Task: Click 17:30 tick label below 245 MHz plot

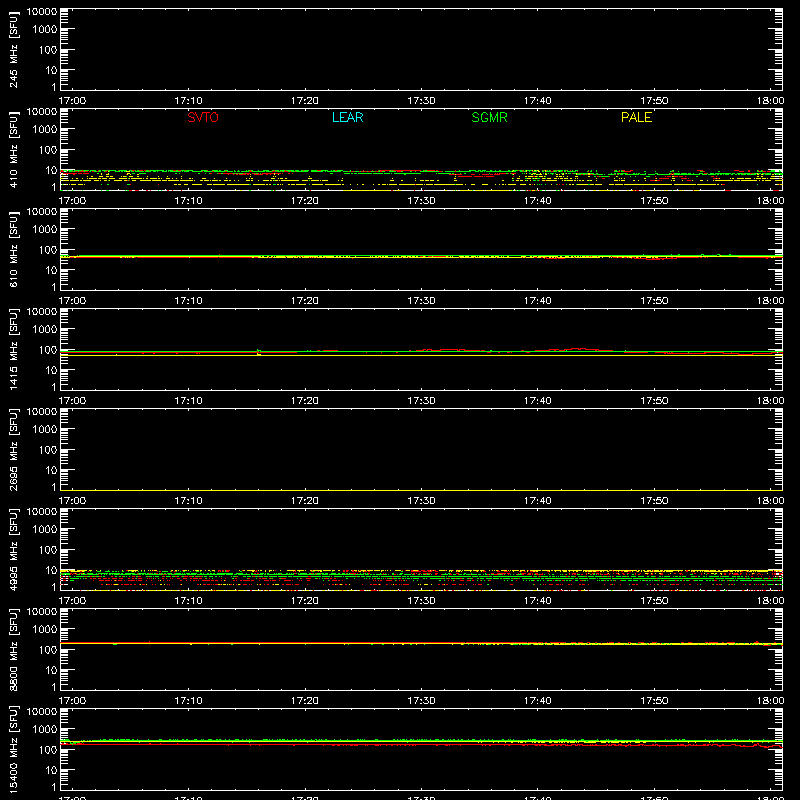Action: point(421,101)
